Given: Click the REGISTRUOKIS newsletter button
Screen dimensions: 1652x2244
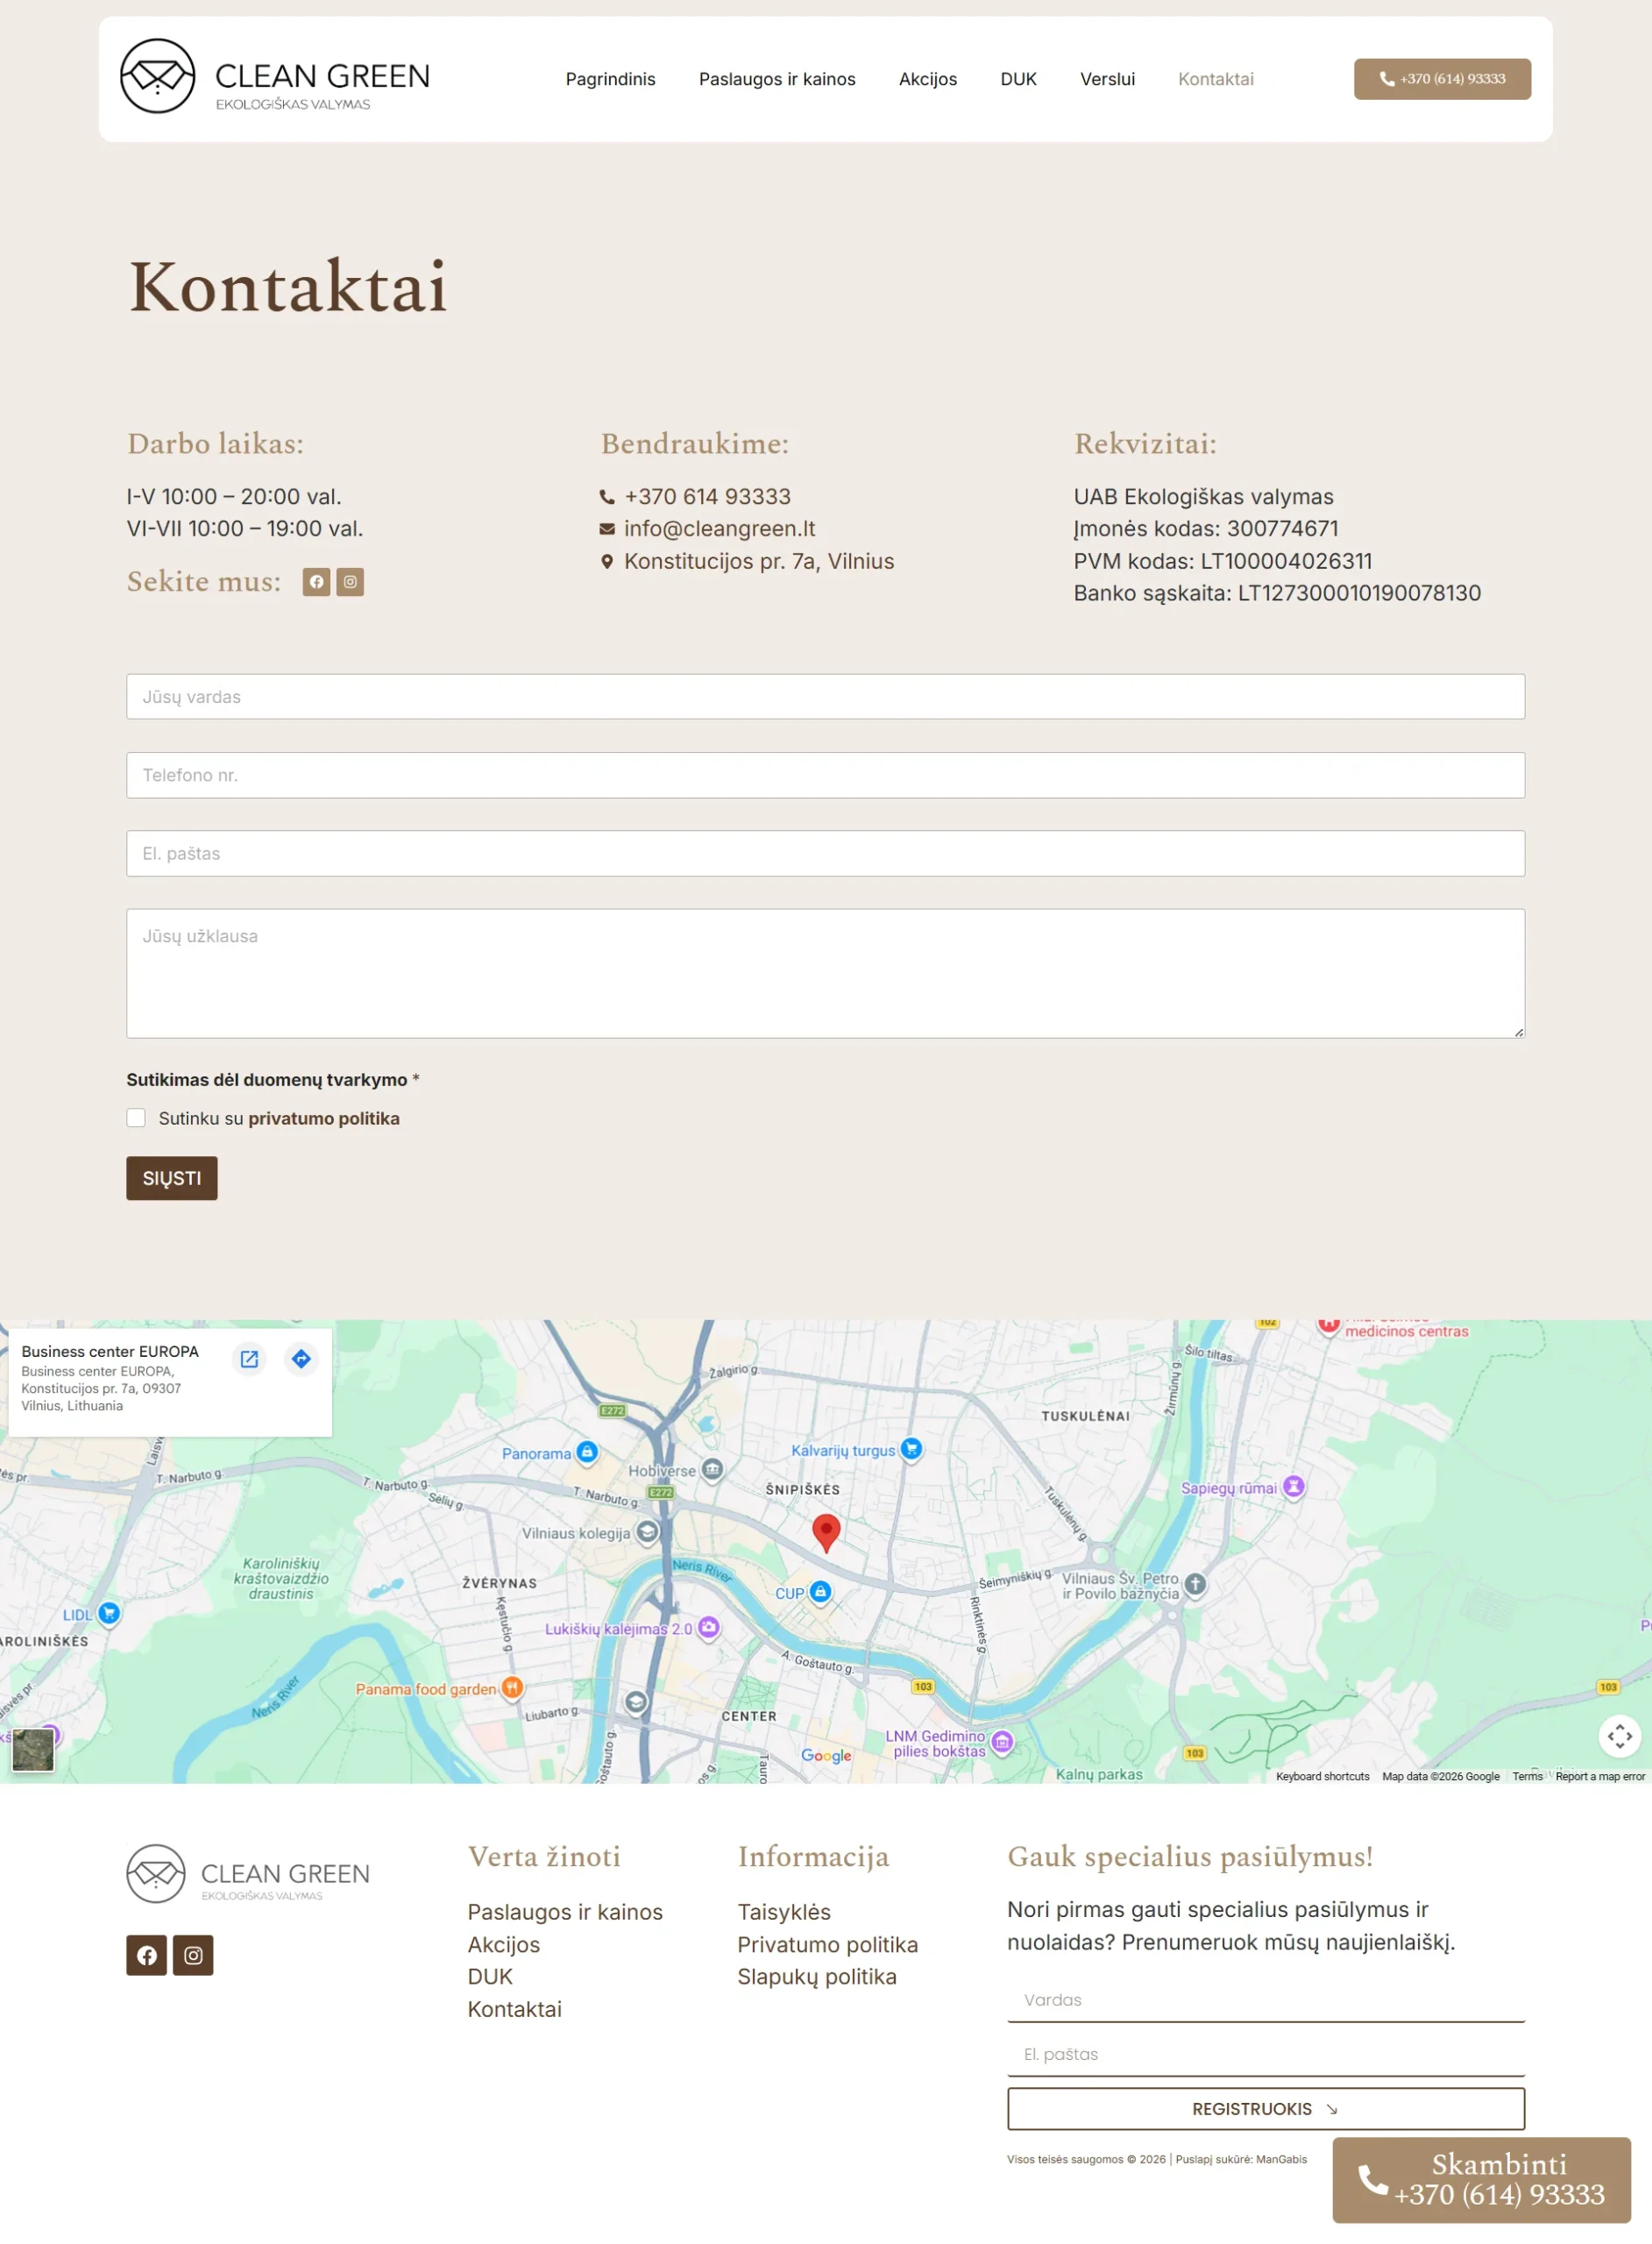Looking at the screenshot, I should pyautogui.click(x=1266, y=2109).
